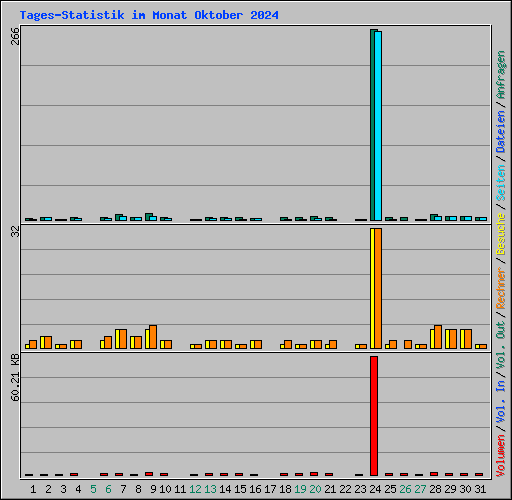Click the 'Volumen' legend label
Viewport: 512px width, 500px height.
click(500, 456)
